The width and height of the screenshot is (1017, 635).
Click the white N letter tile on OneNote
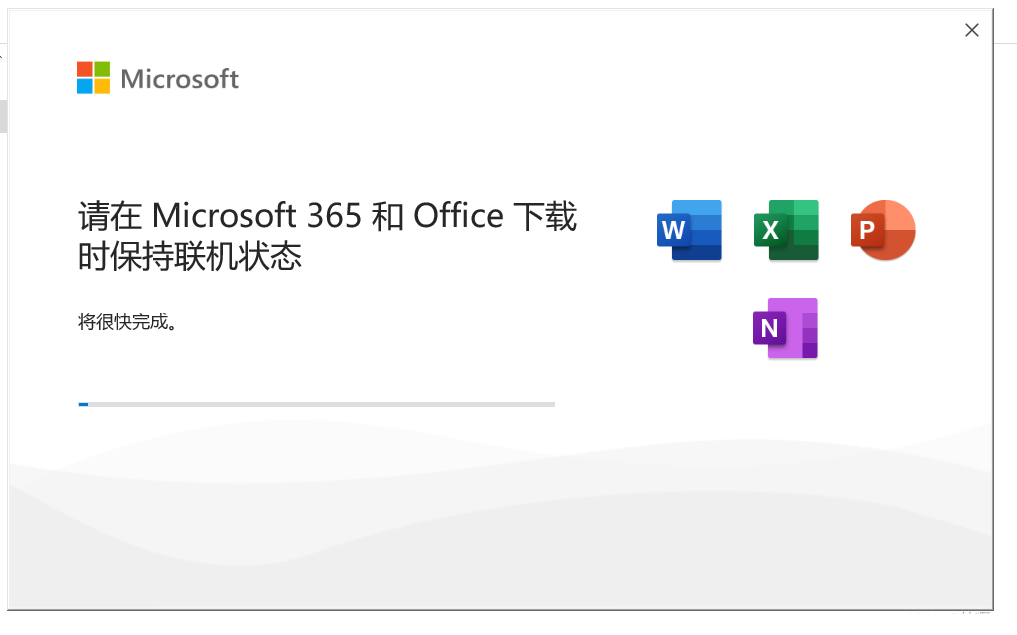click(769, 328)
